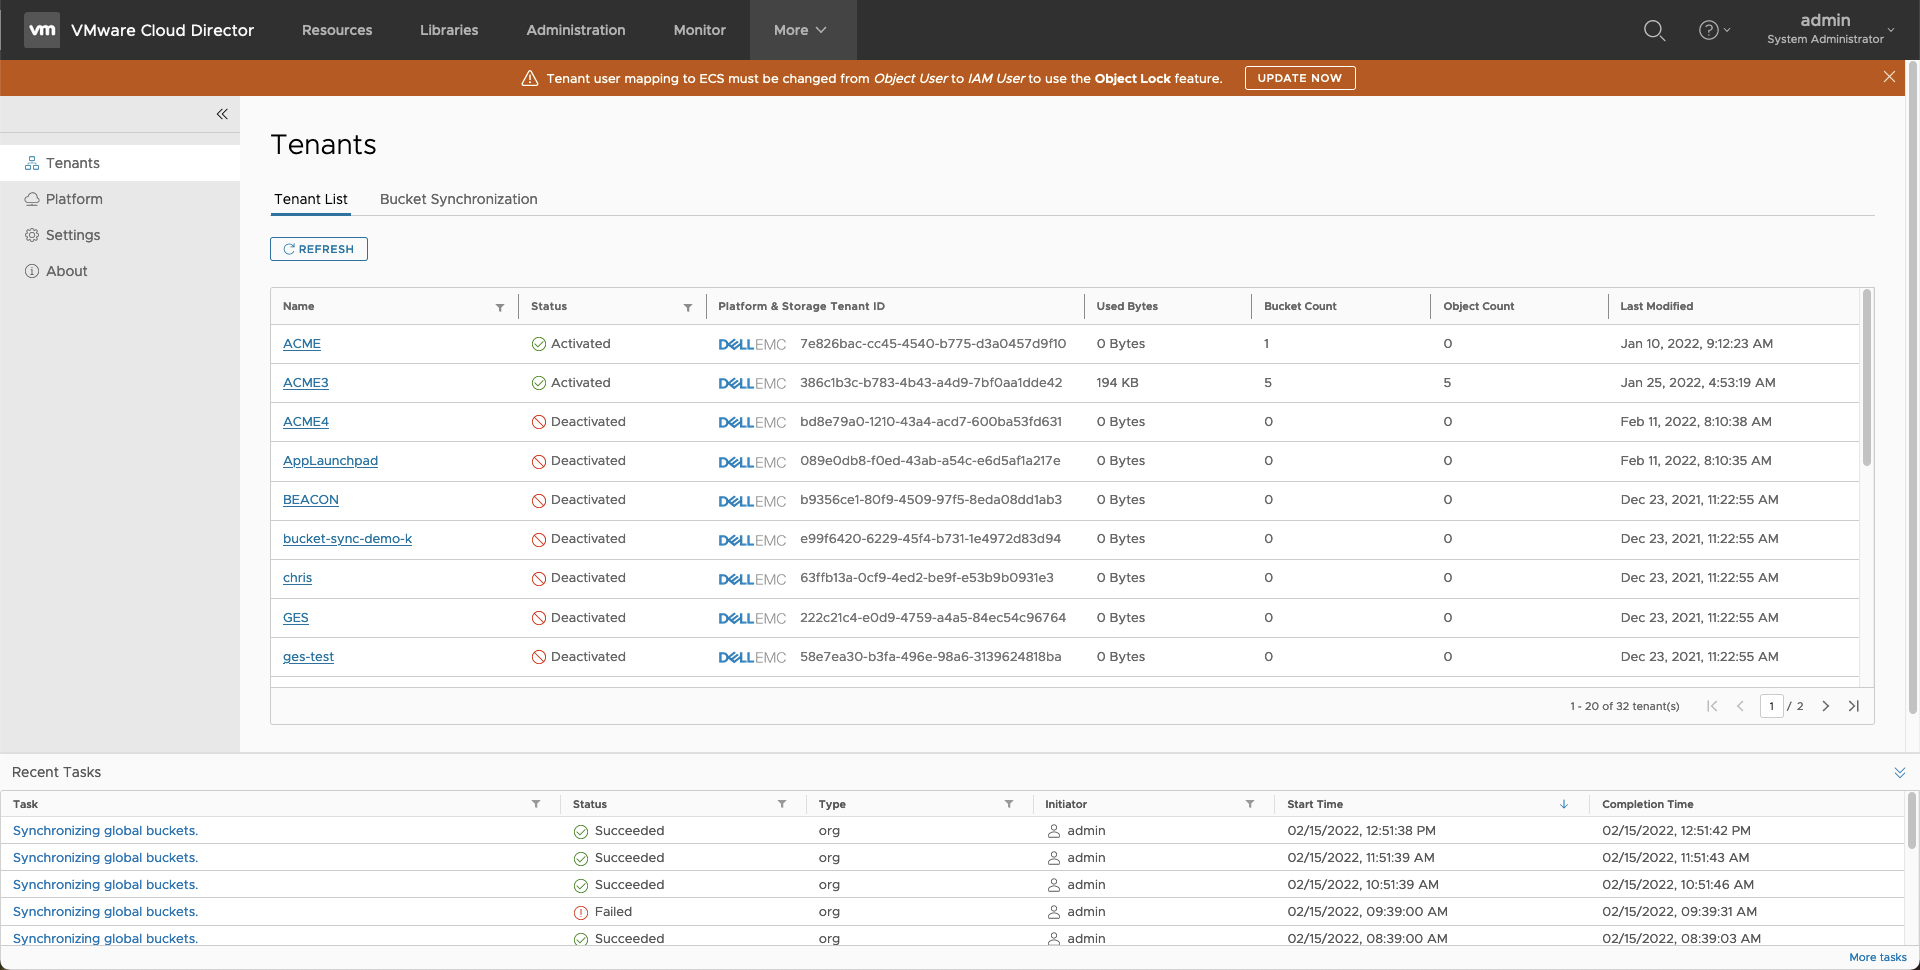Click the Refresh button

(x=319, y=249)
